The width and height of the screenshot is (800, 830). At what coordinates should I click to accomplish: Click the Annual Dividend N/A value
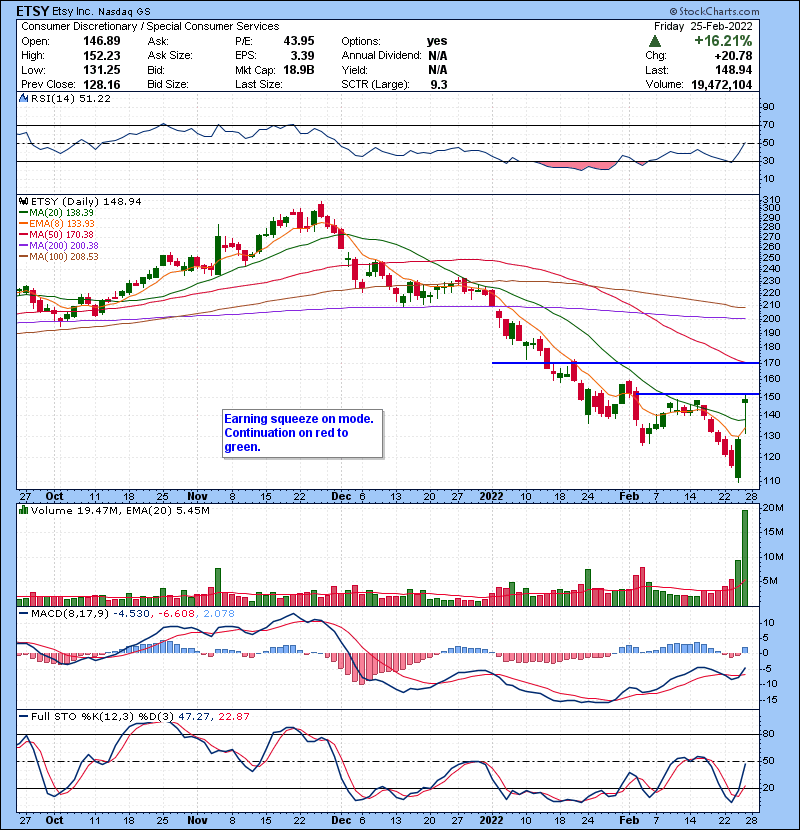click(x=438, y=56)
